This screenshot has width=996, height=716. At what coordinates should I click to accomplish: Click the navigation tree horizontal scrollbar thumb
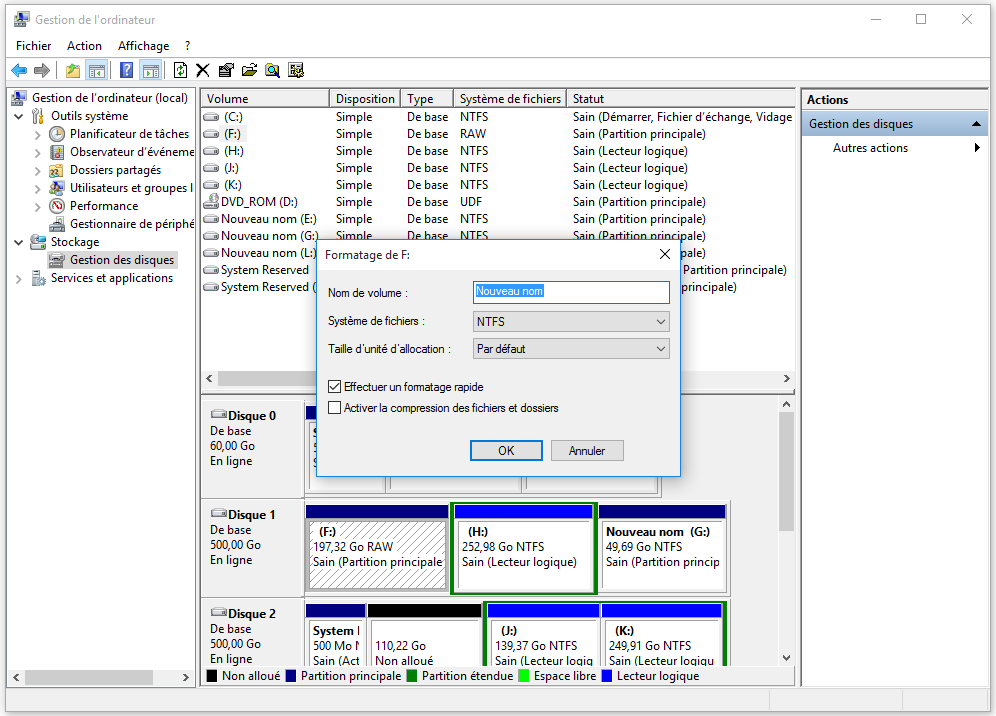pos(88,677)
